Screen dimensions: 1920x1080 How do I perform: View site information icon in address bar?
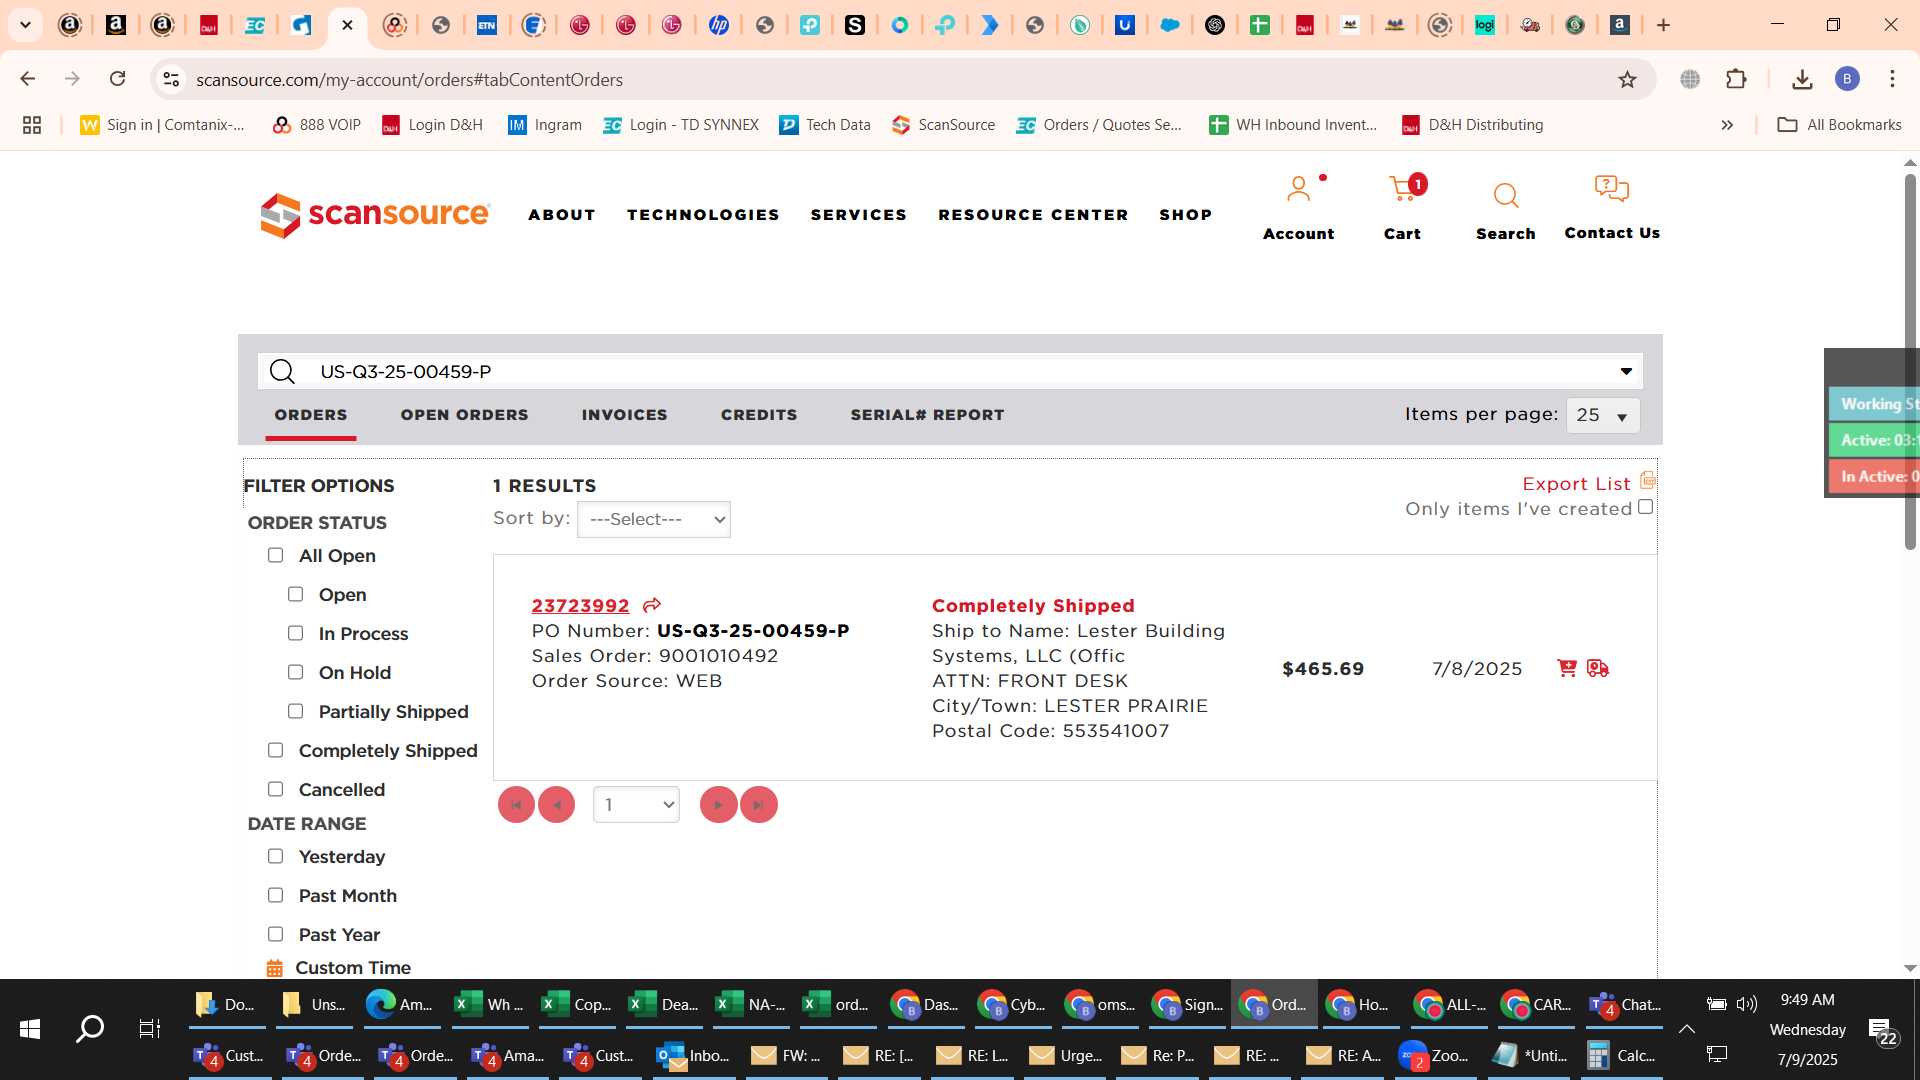[171, 79]
